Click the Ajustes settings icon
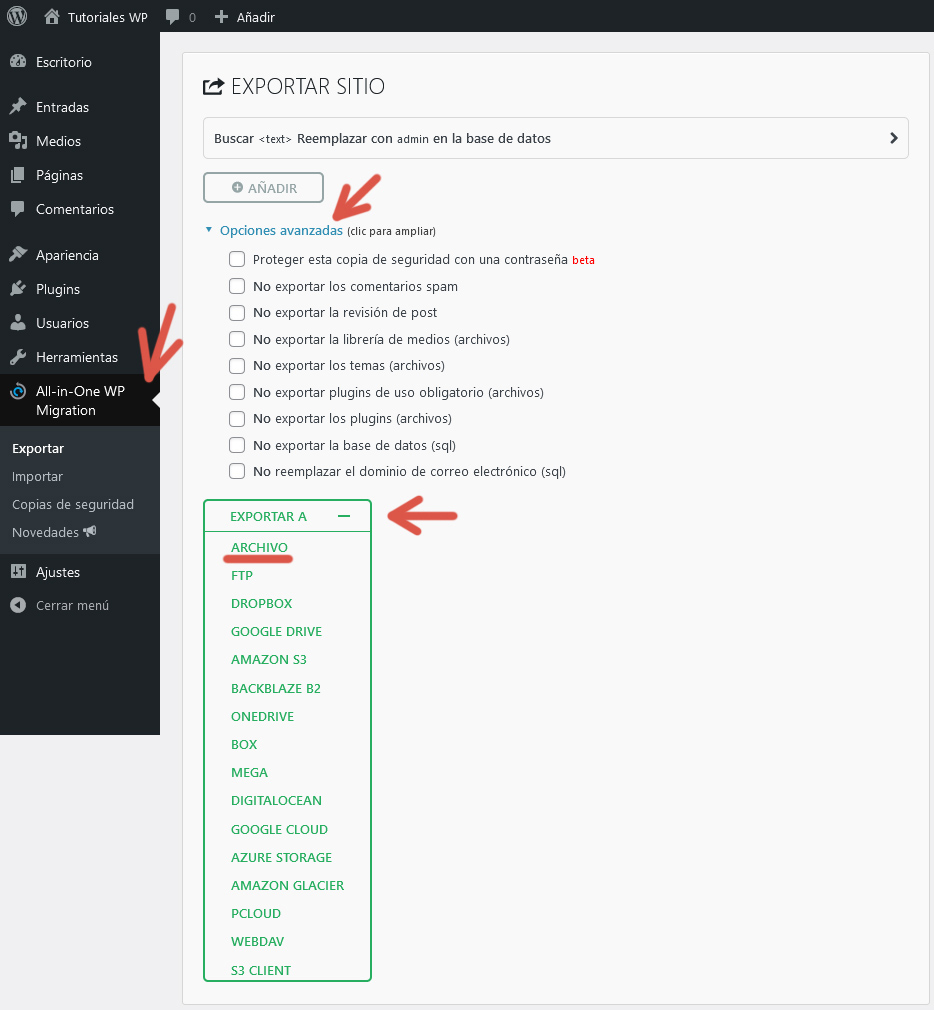The height and width of the screenshot is (1010, 934). click(x=18, y=571)
